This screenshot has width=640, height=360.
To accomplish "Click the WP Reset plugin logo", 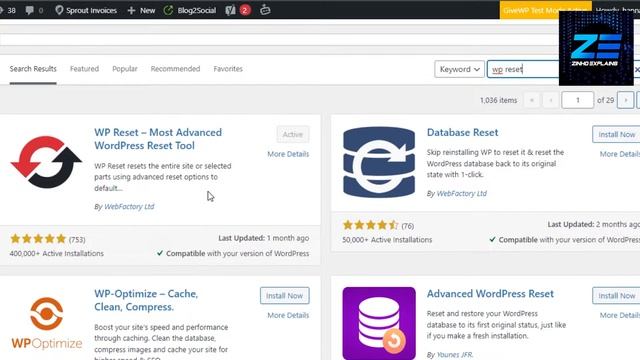I will 46,162.
